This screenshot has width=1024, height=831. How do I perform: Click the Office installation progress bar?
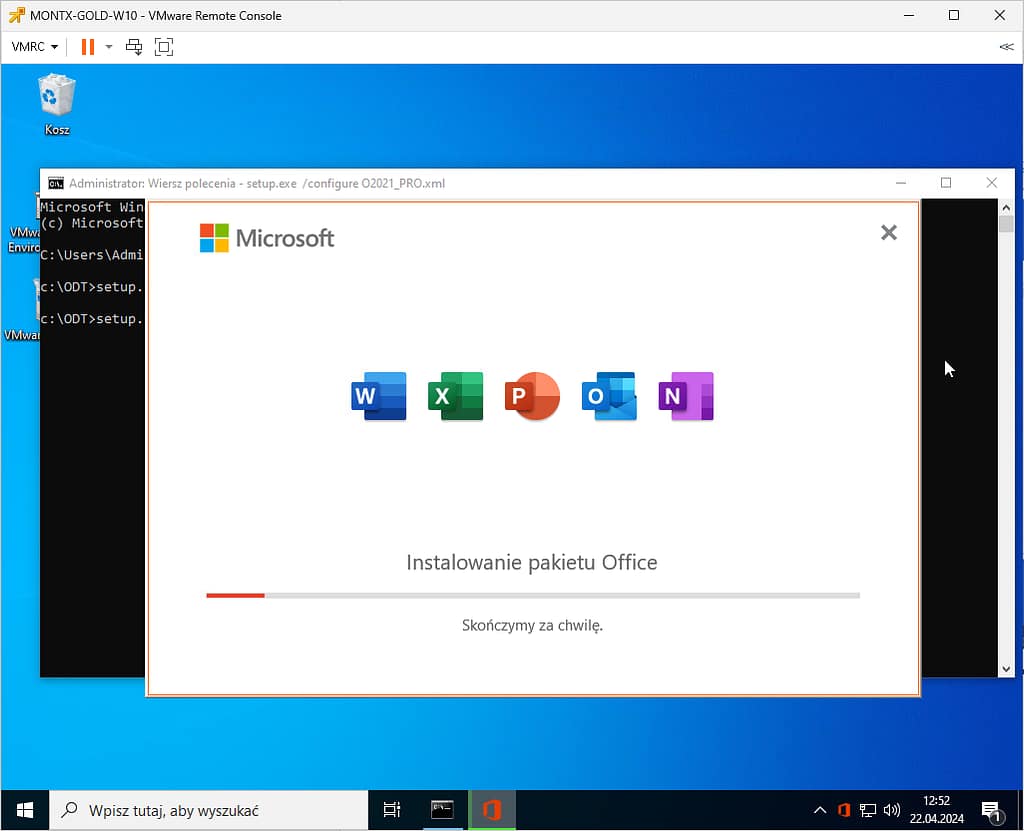(x=532, y=595)
